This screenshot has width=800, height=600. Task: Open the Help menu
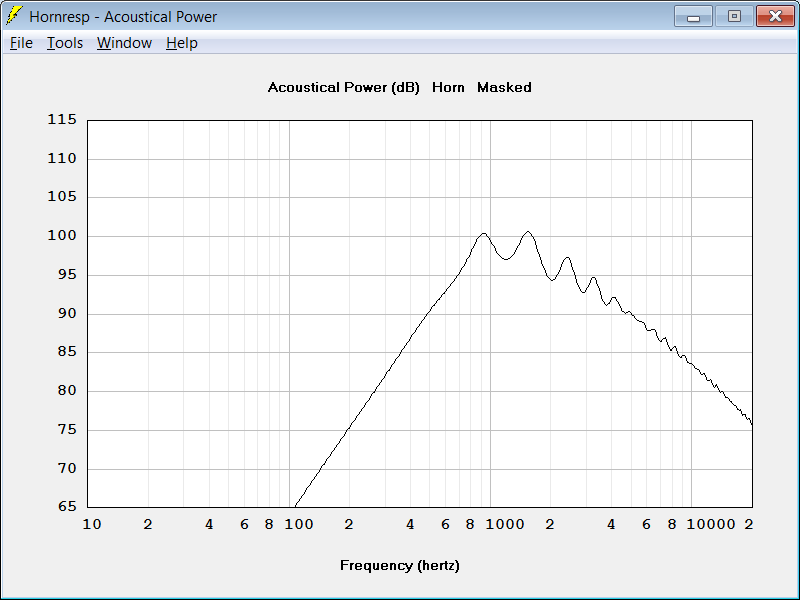[x=182, y=43]
